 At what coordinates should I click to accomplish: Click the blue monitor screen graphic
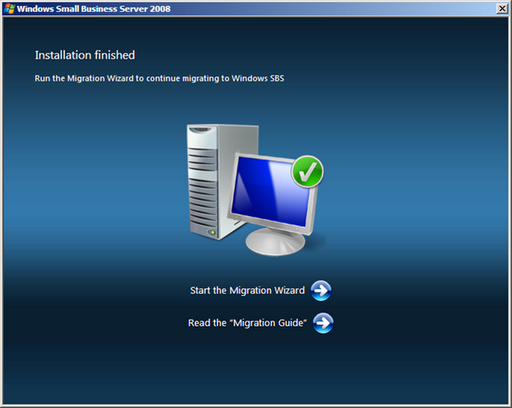[271, 192]
